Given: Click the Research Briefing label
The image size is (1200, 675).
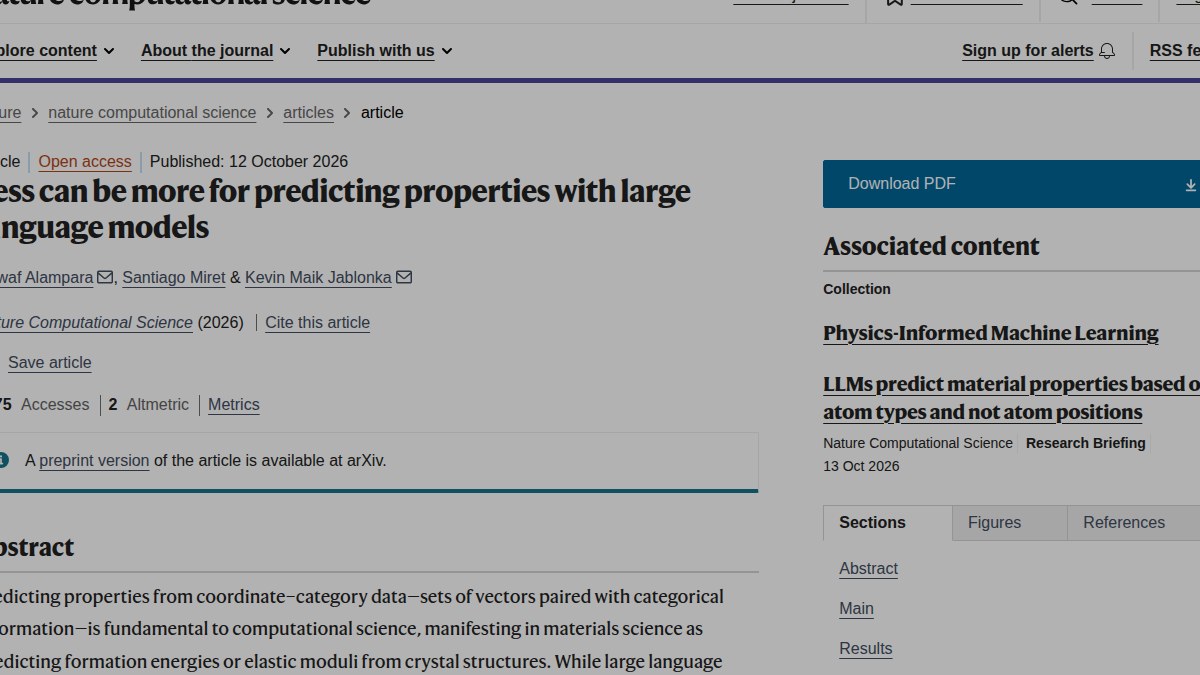Looking at the screenshot, I should tap(1086, 443).
